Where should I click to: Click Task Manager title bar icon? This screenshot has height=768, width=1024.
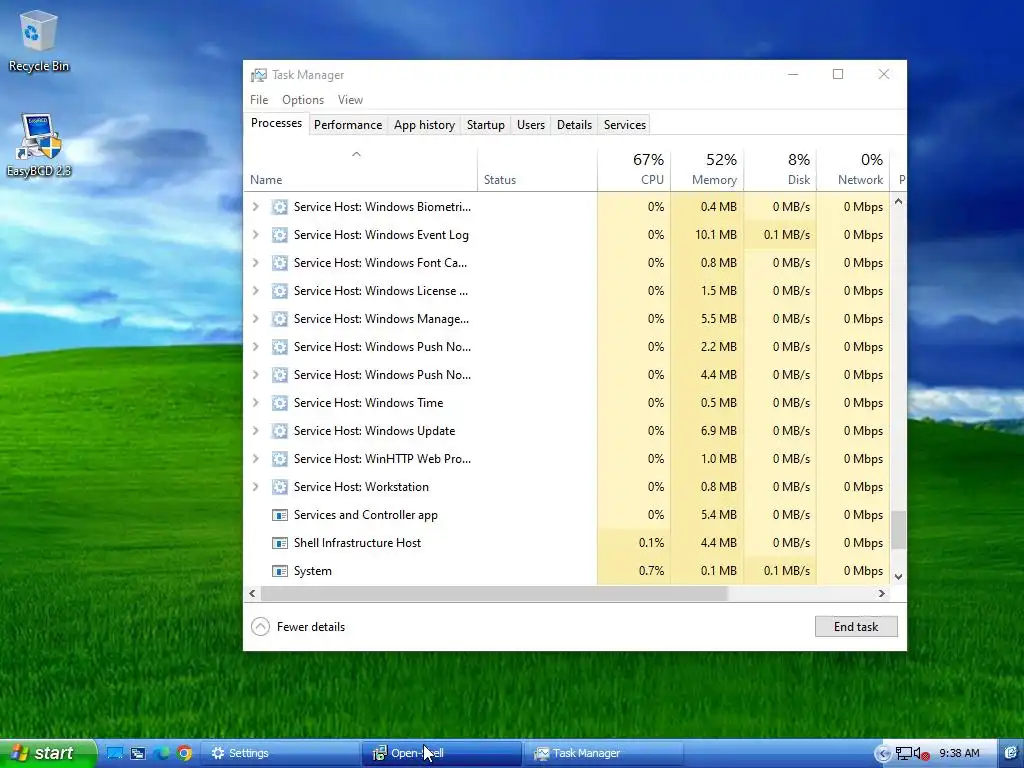(x=259, y=75)
